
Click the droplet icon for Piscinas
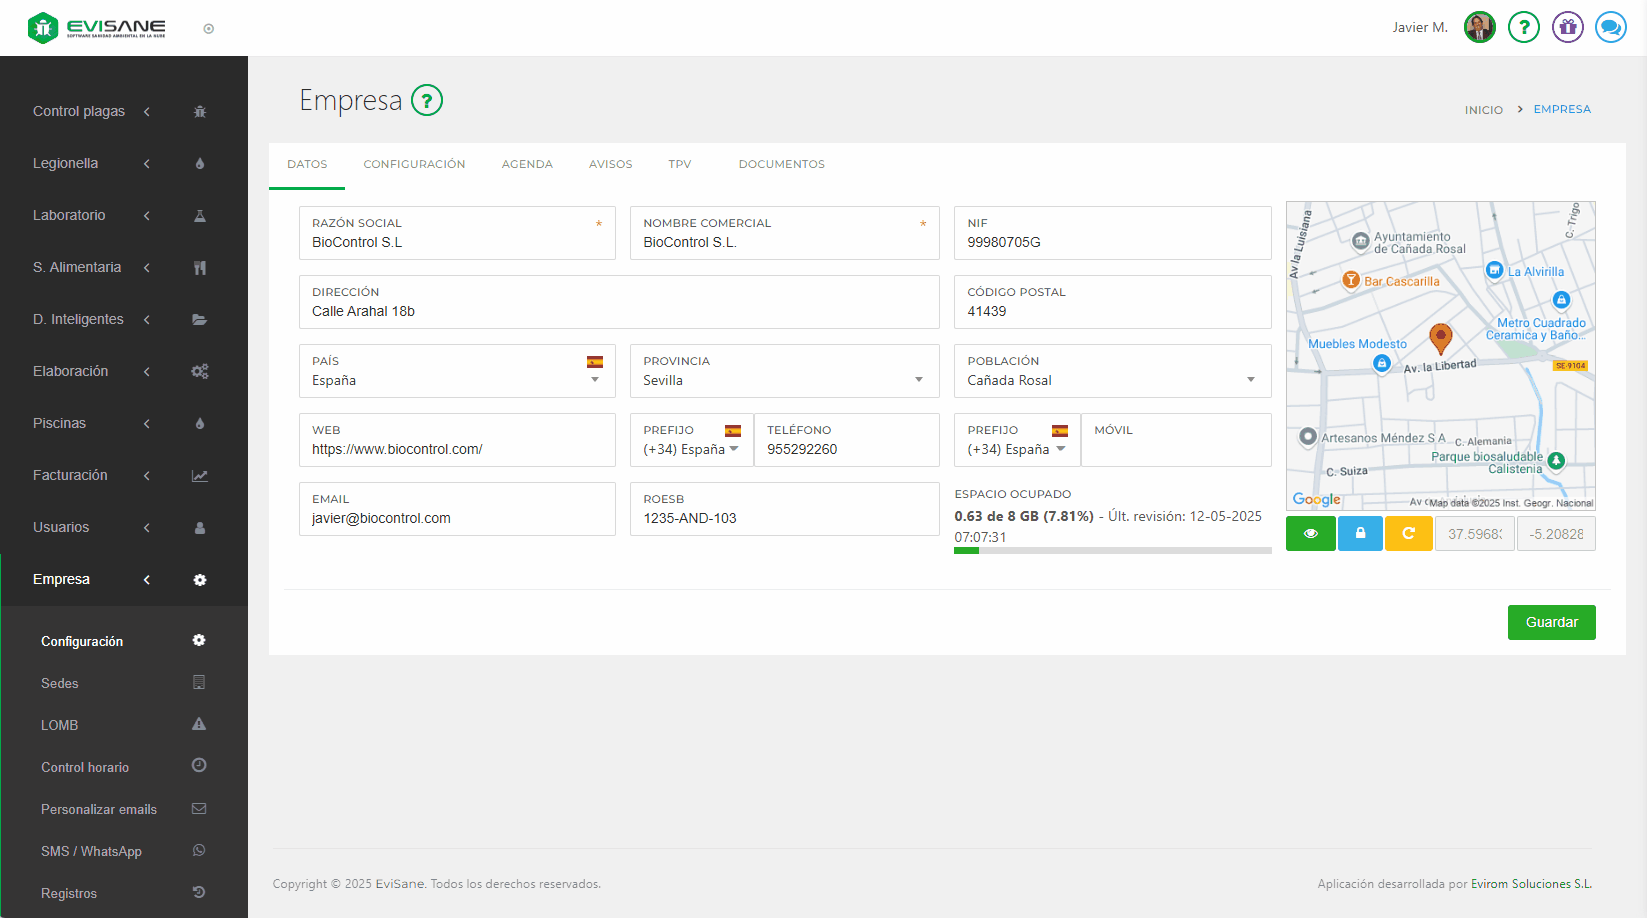(200, 423)
